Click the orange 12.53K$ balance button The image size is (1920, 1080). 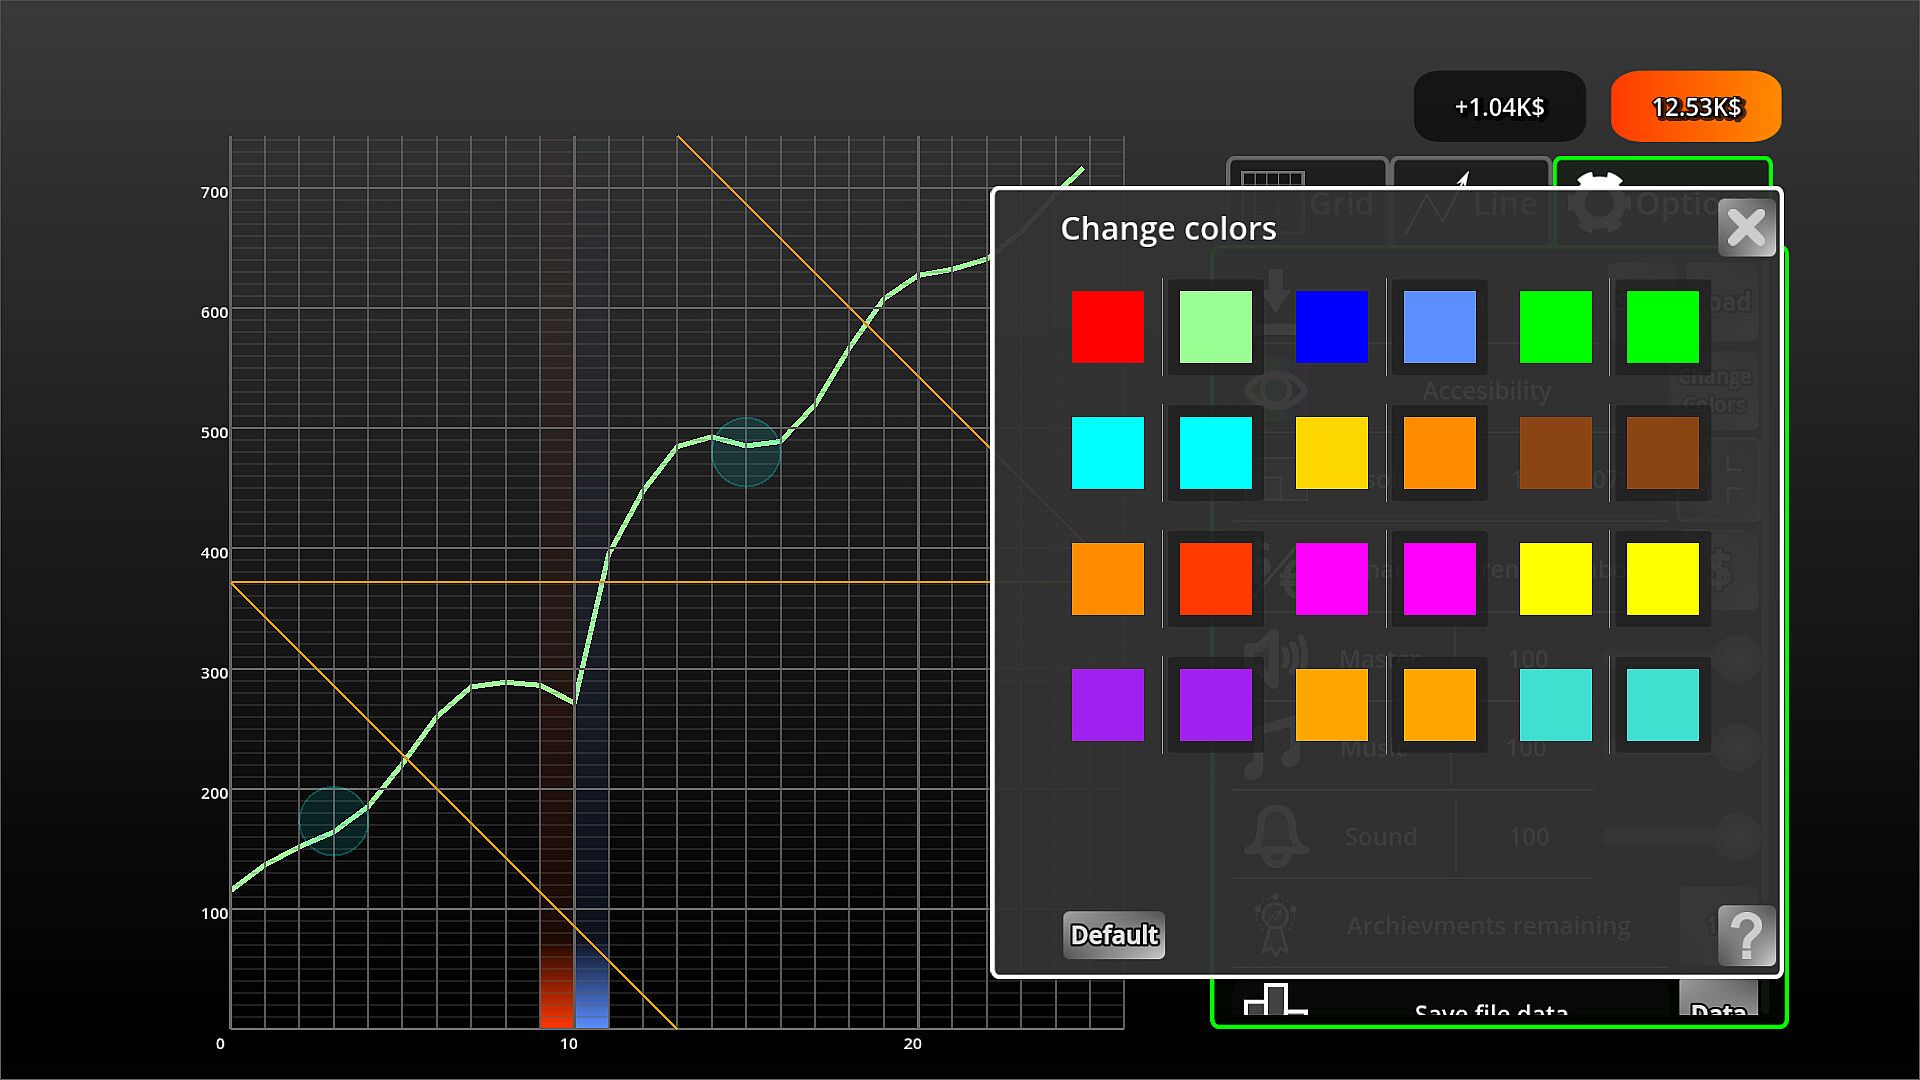[1695, 107]
